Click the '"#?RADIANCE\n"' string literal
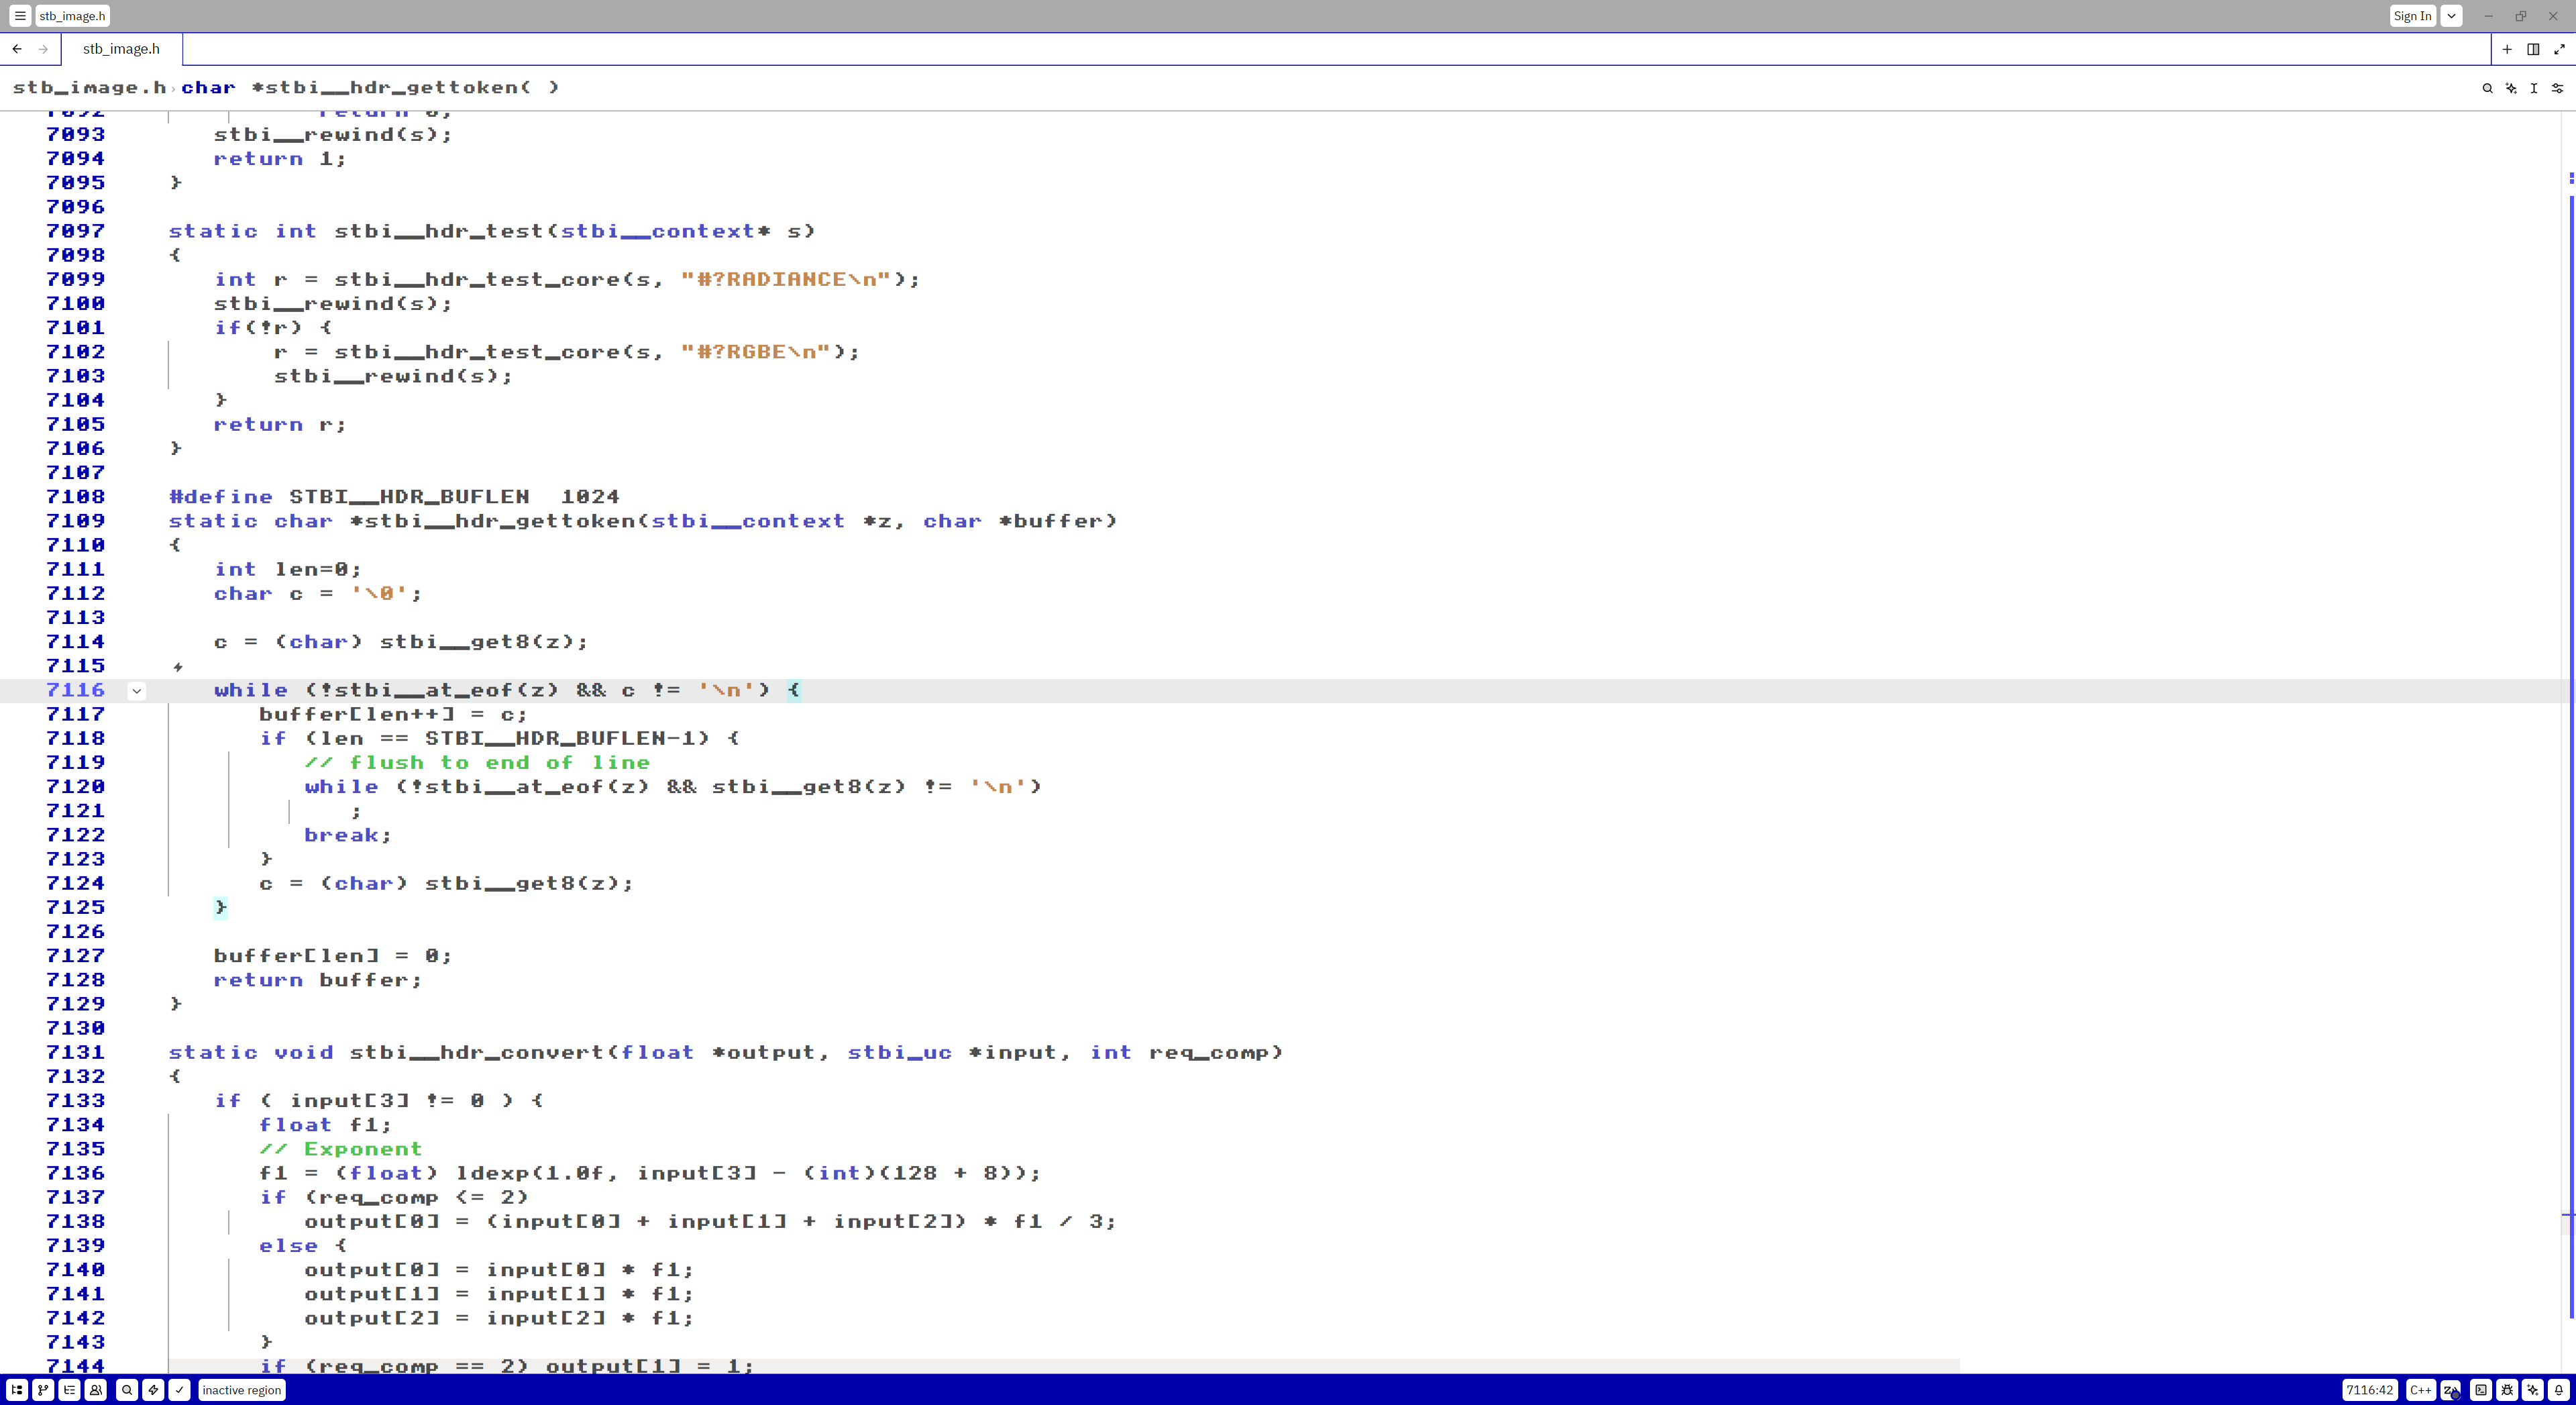The height and width of the screenshot is (1405, 2576). (785, 279)
